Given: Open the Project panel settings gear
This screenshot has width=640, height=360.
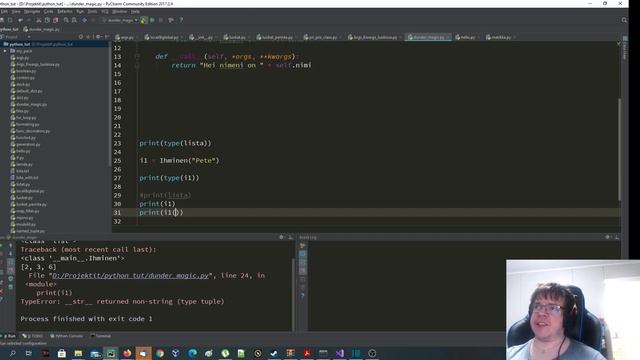Looking at the screenshot, I should 98,37.
